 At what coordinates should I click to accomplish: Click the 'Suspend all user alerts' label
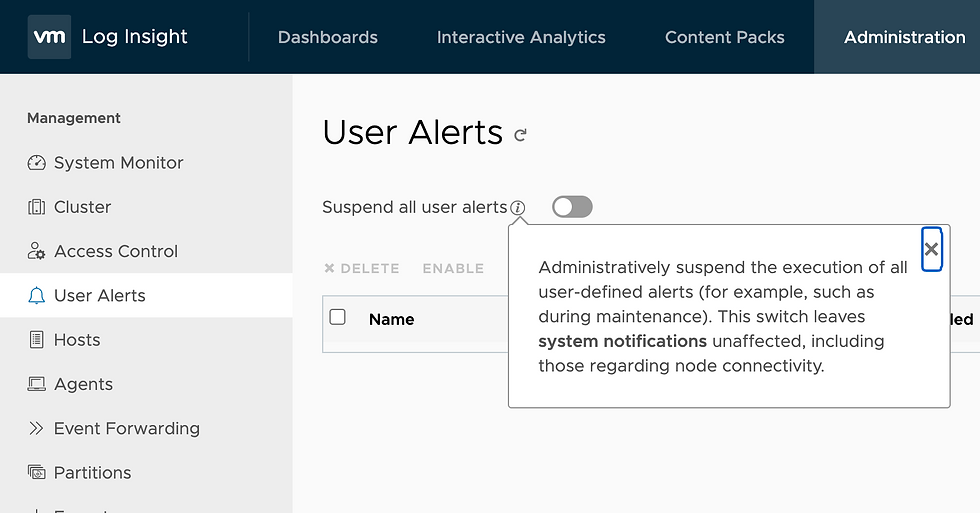(414, 207)
